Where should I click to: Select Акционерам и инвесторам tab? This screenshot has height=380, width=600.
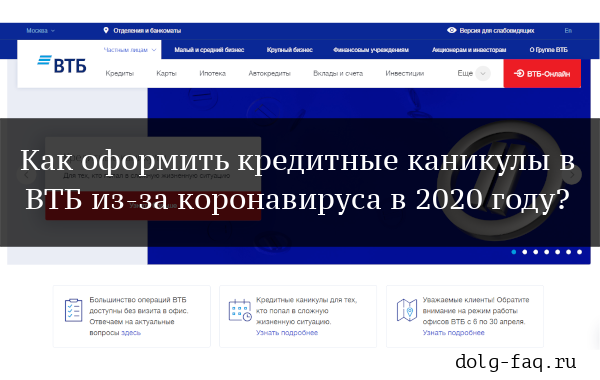click(x=469, y=50)
